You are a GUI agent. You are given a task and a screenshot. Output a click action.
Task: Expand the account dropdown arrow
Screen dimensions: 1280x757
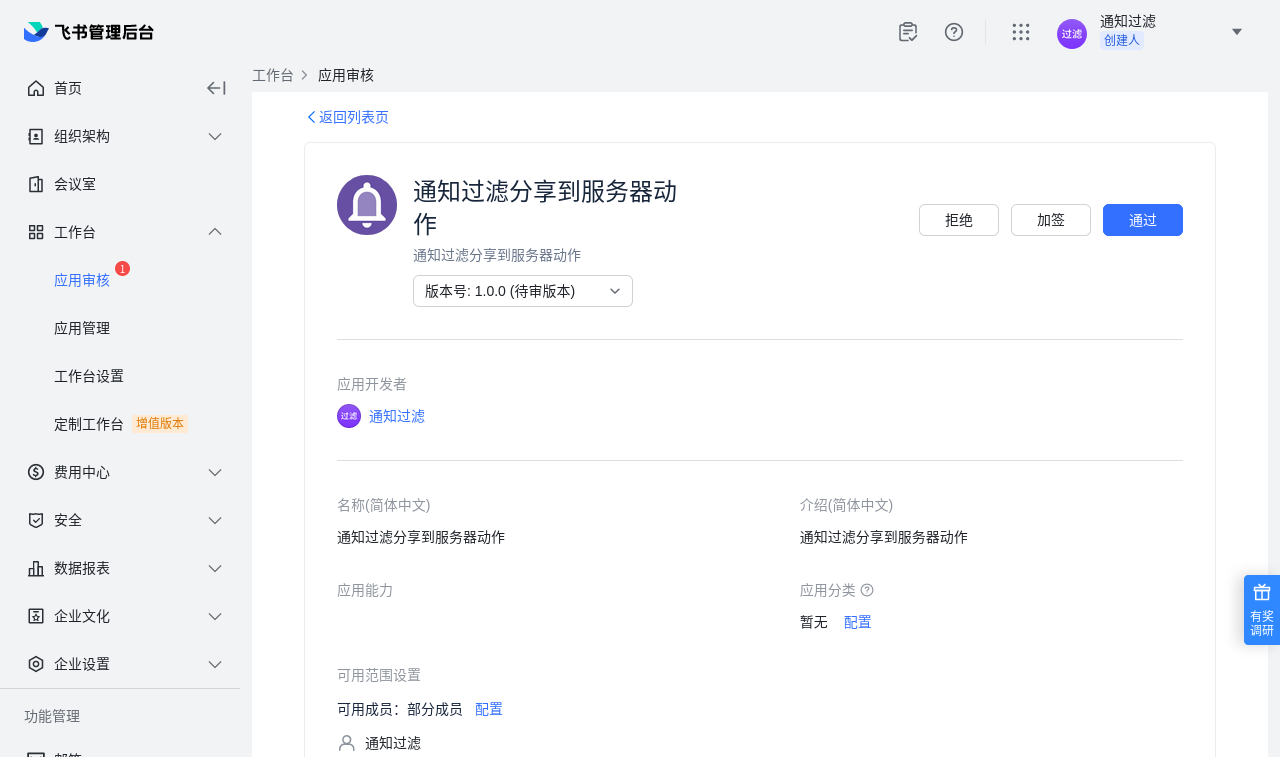1237,32
